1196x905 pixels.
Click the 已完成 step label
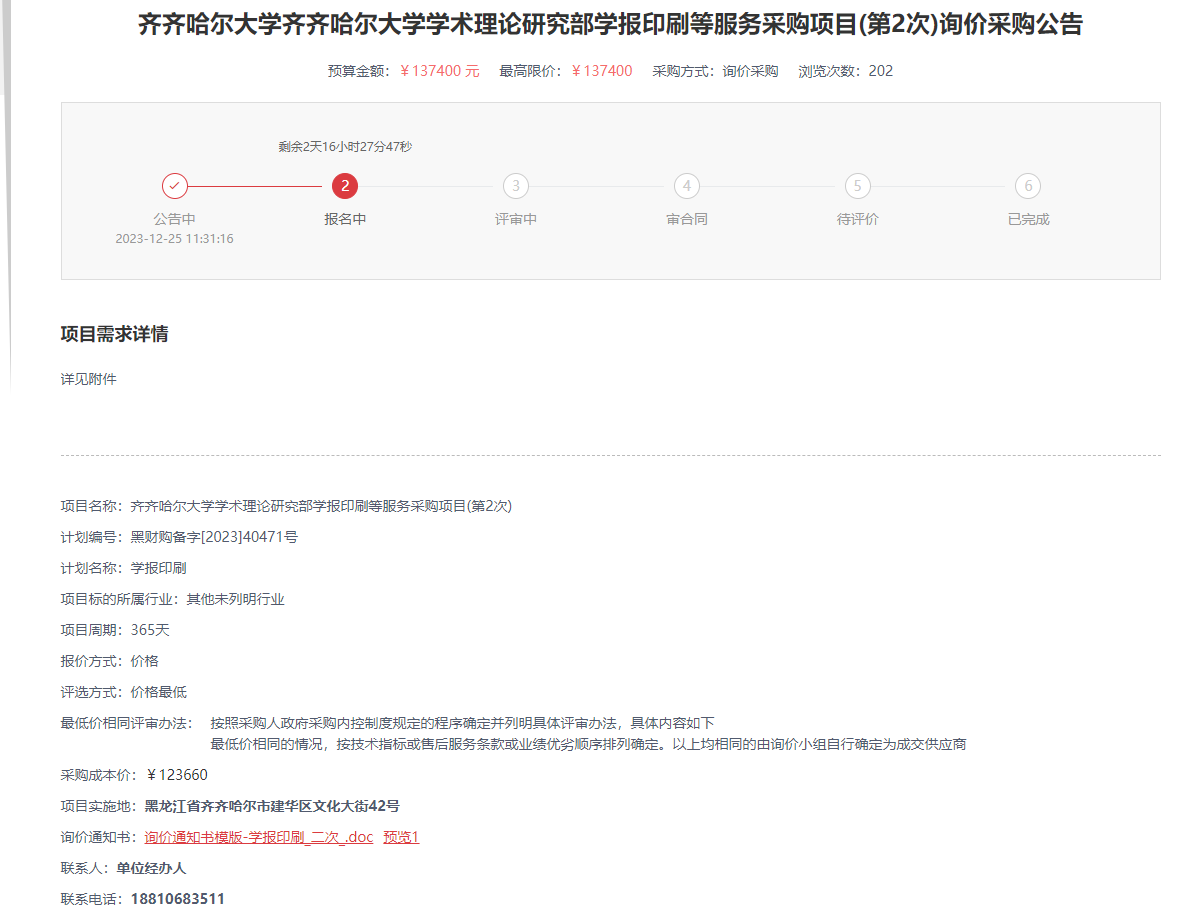tap(1028, 219)
